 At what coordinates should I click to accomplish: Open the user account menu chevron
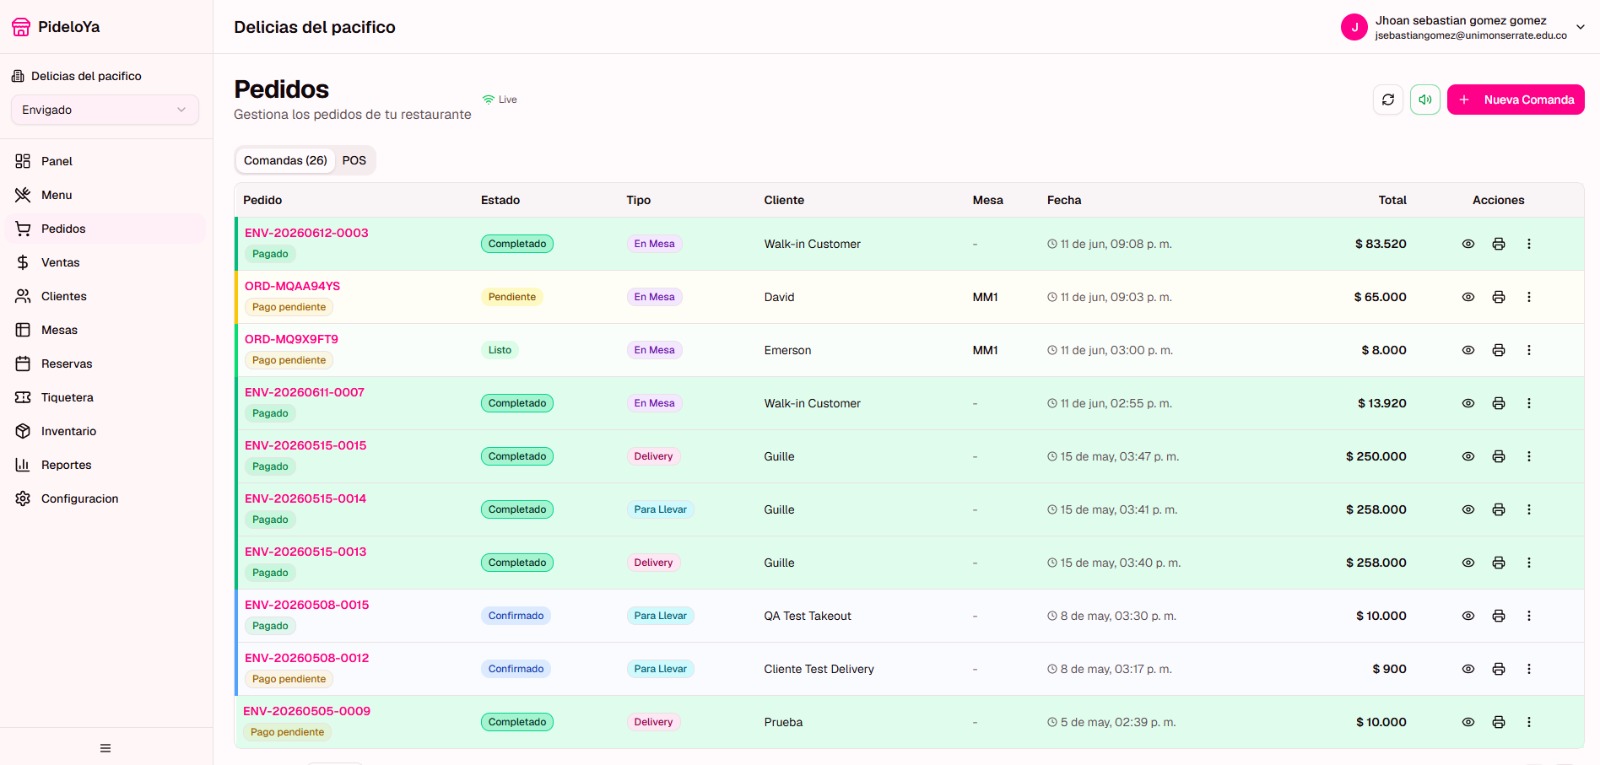tap(1580, 27)
